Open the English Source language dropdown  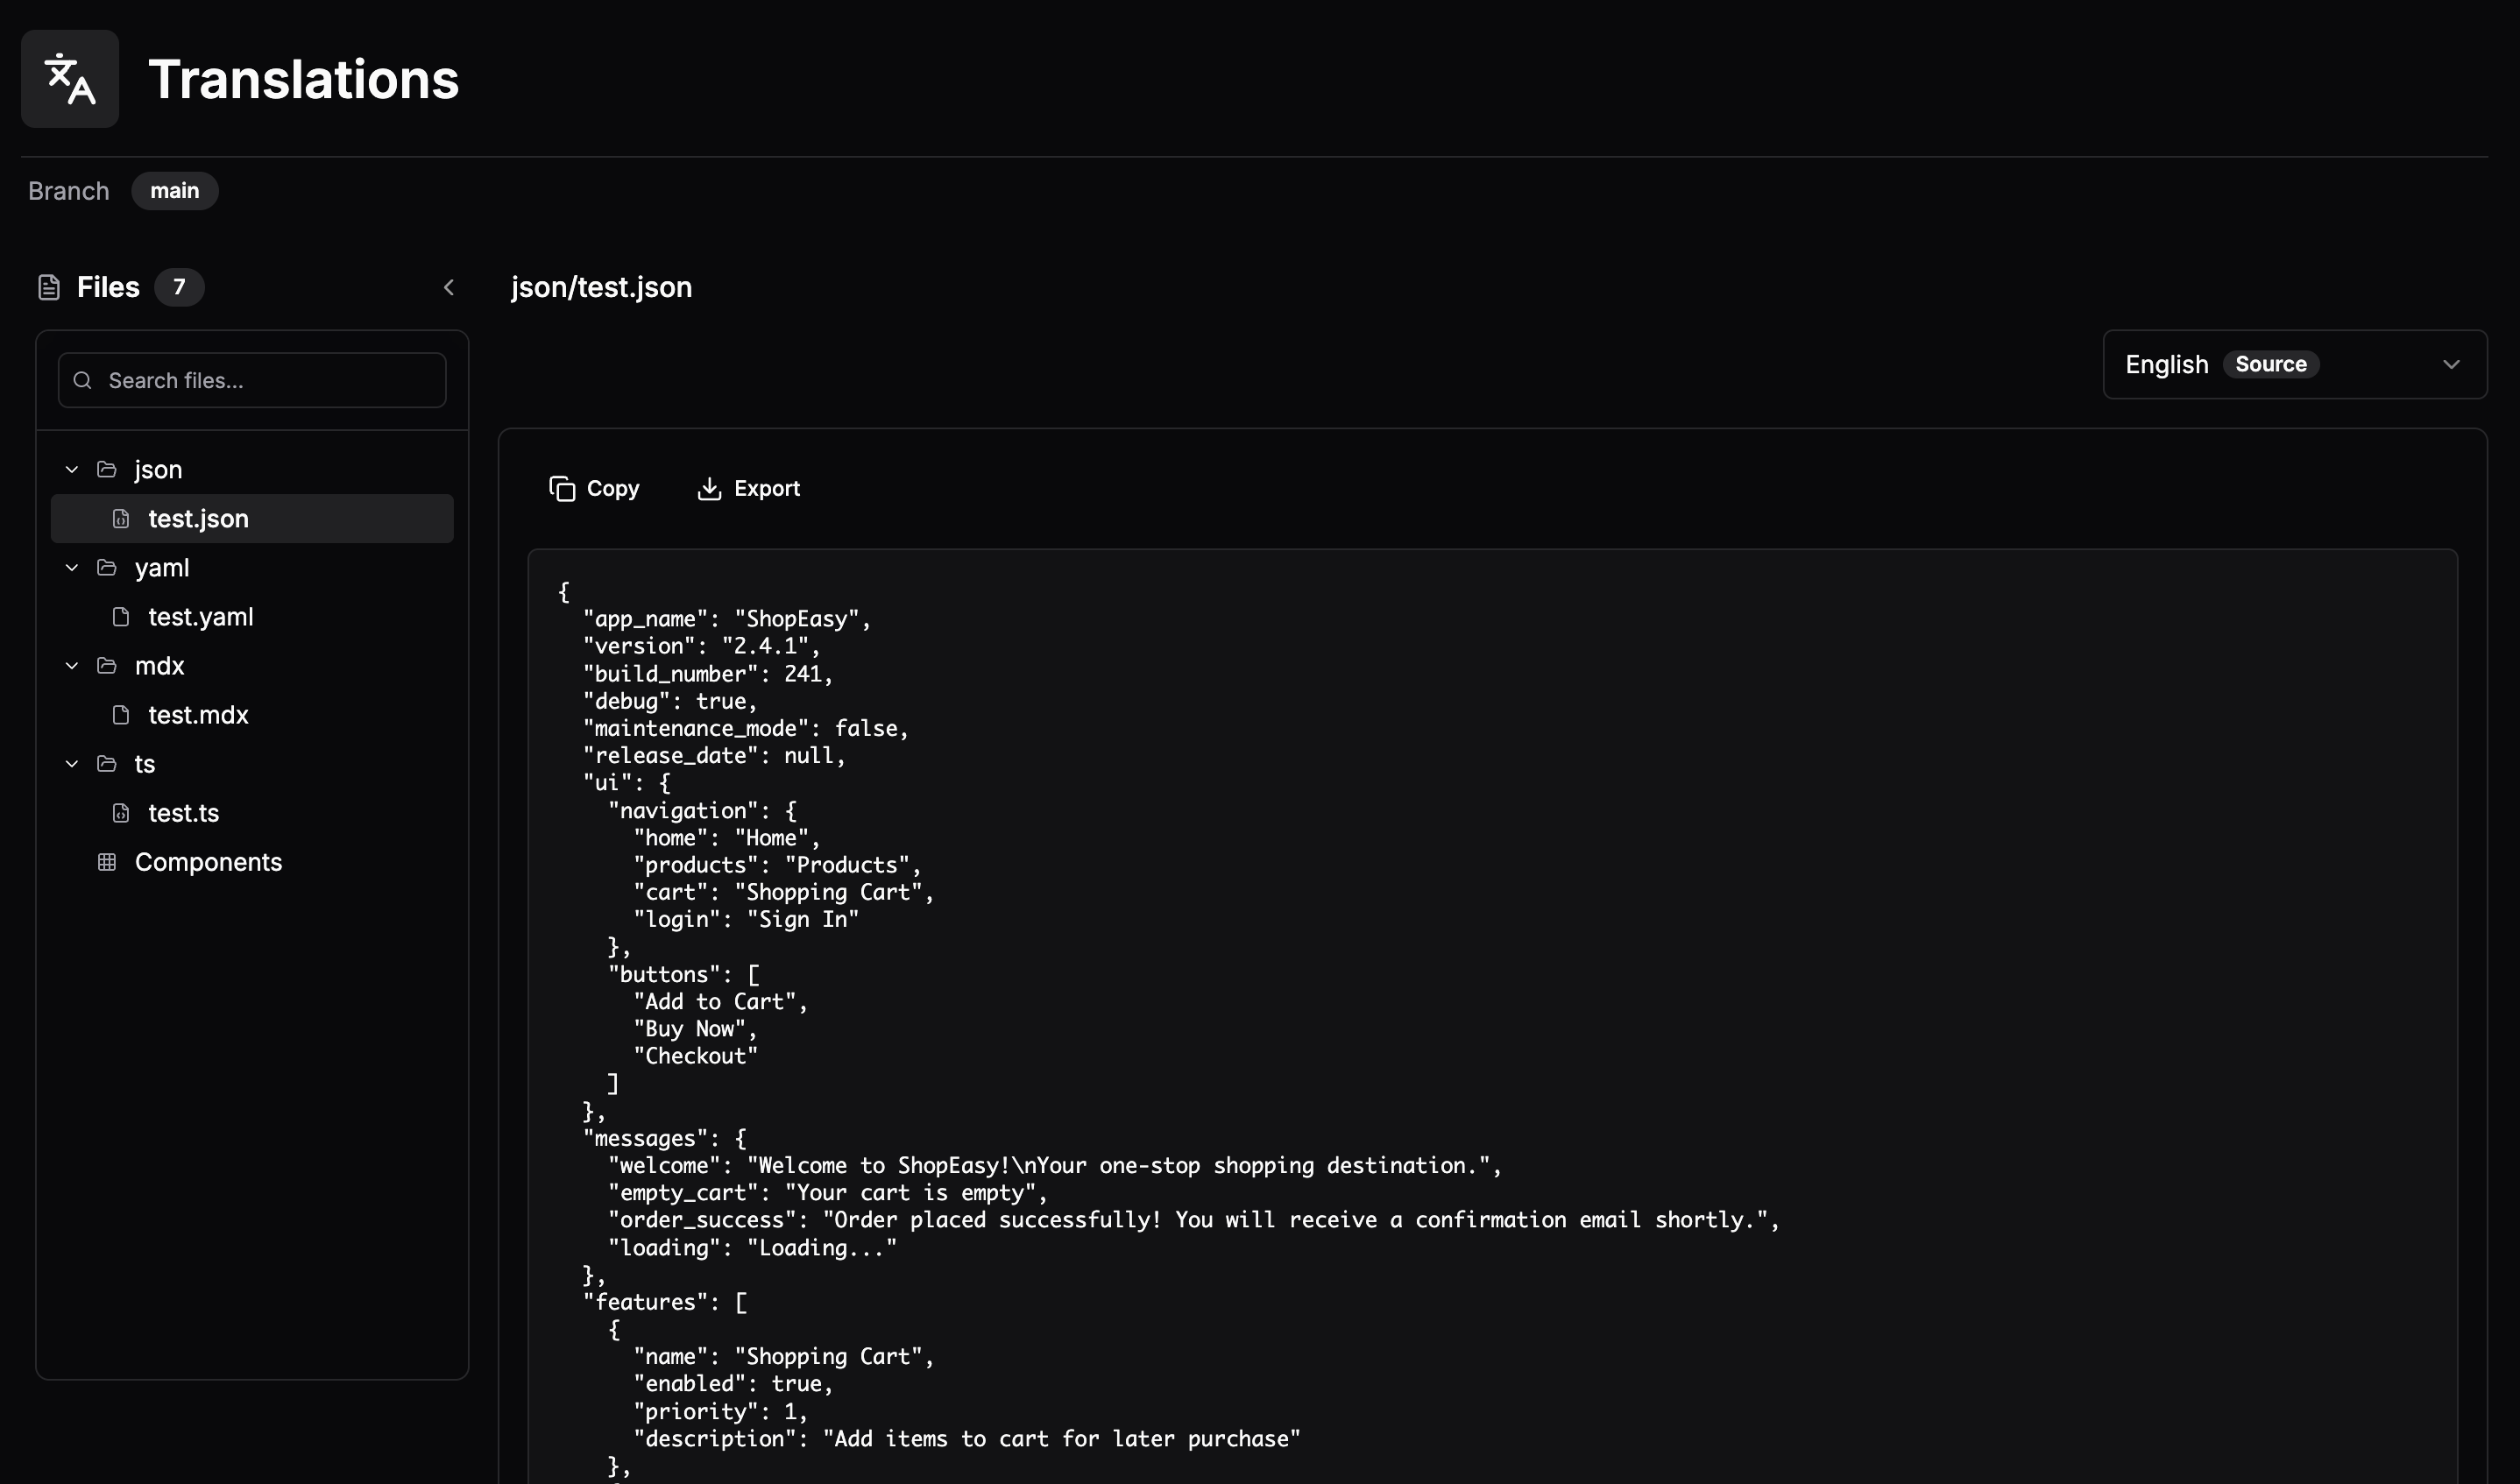pyautogui.click(x=2294, y=365)
